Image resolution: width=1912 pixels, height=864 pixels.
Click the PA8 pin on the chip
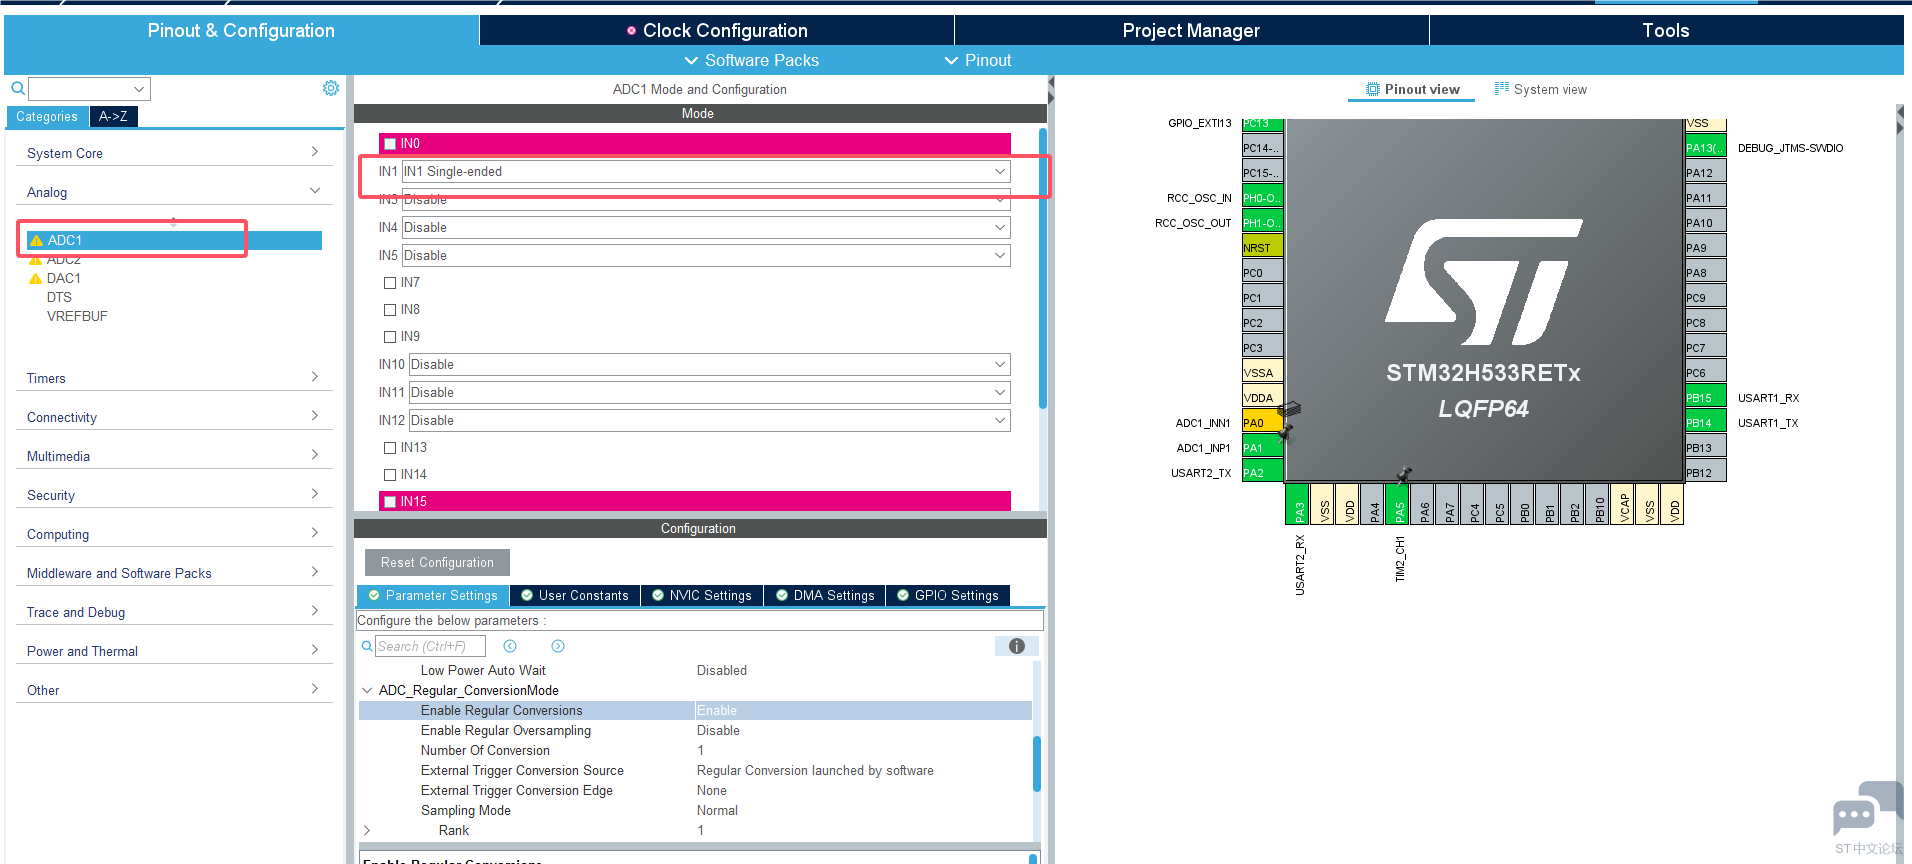1705,273
